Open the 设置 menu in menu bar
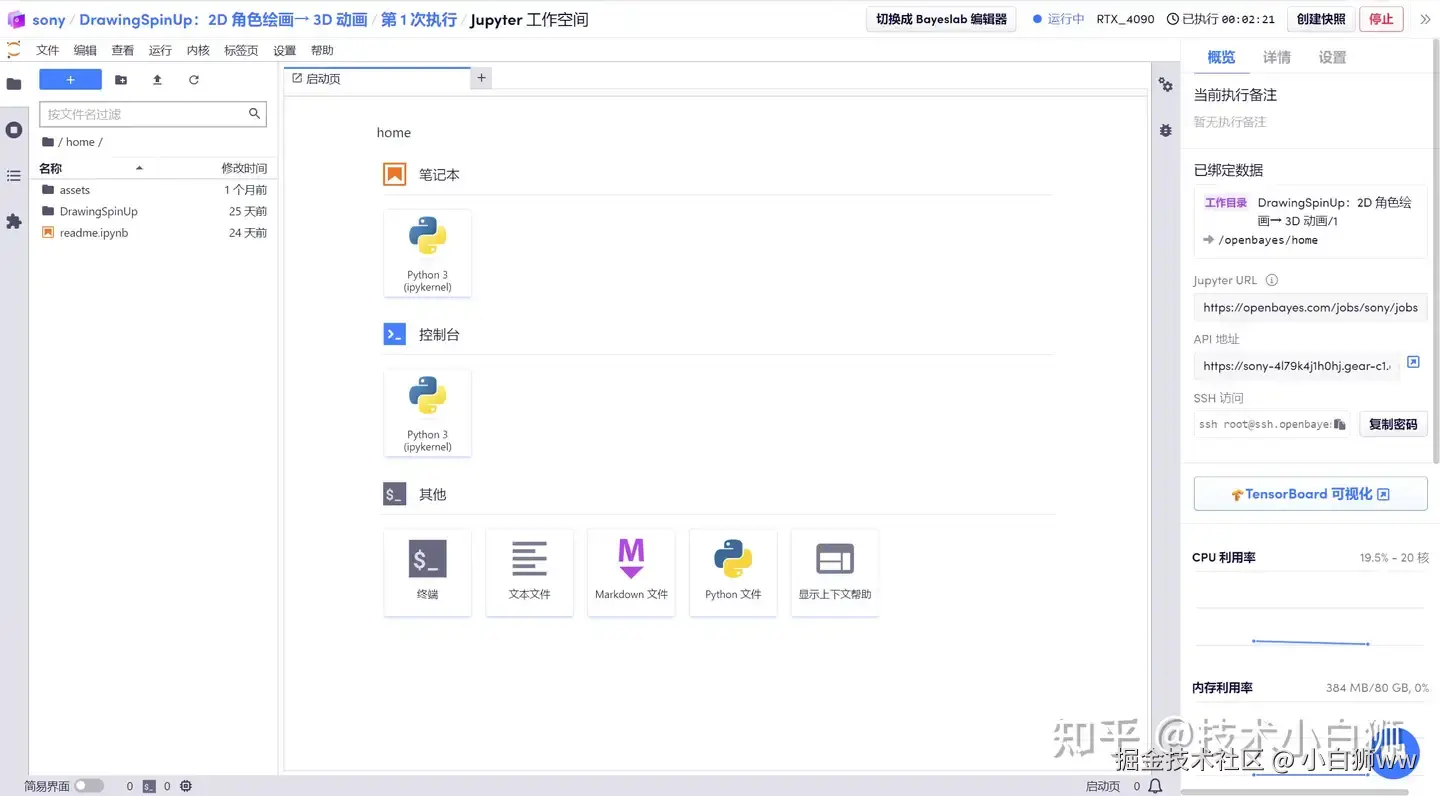The width and height of the screenshot is (1440, 796). pos(284,50)
